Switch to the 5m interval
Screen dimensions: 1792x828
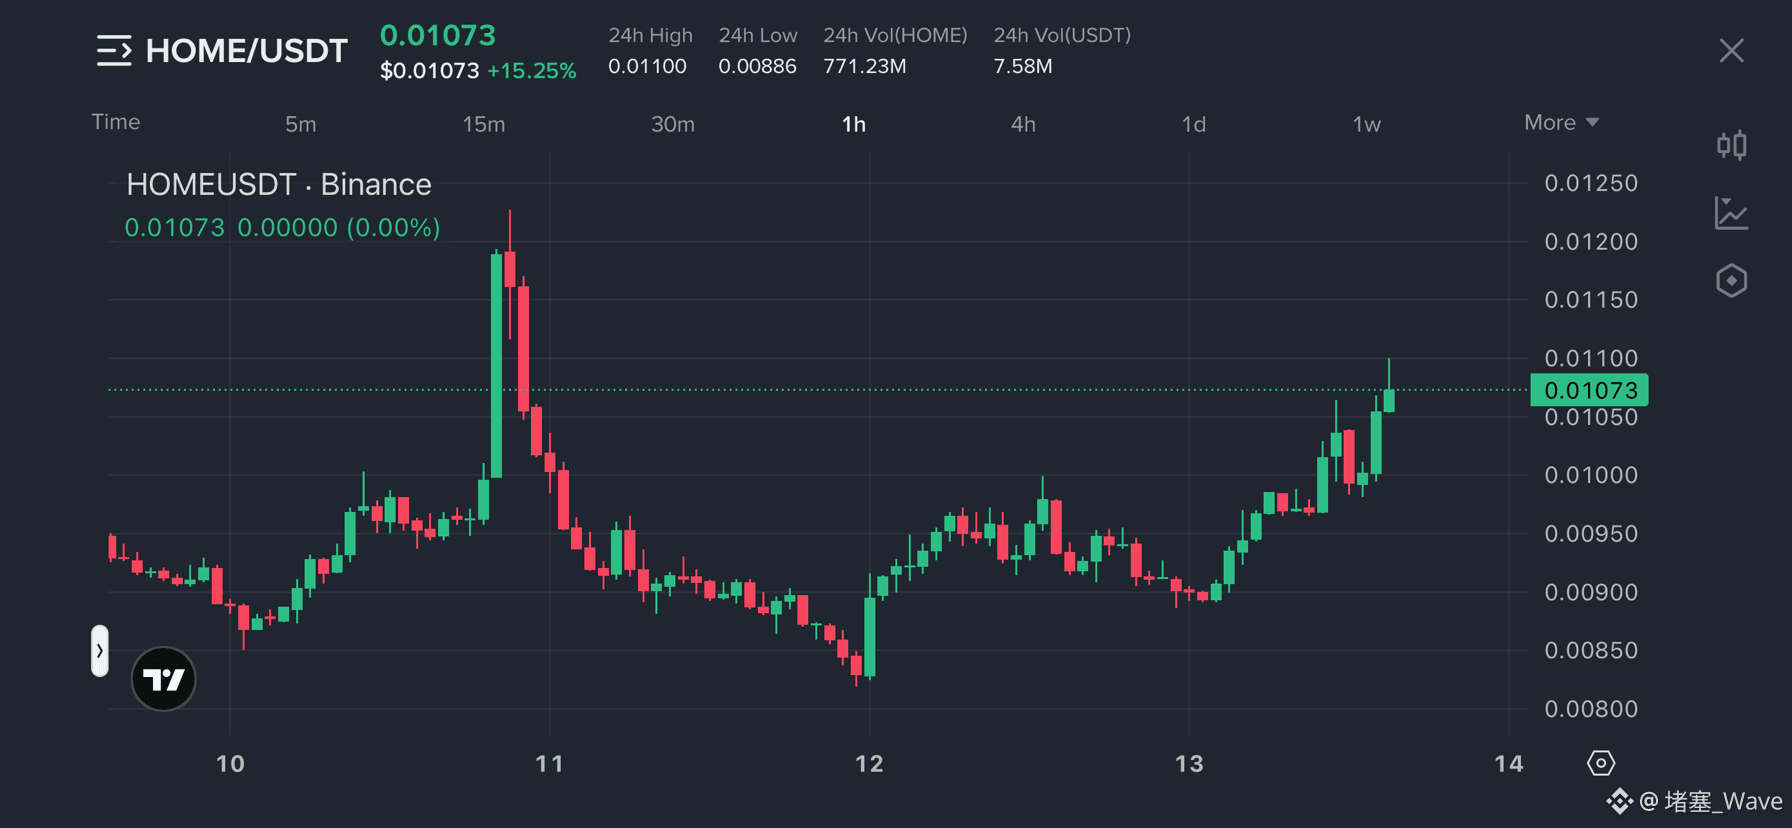click(300, 124)
